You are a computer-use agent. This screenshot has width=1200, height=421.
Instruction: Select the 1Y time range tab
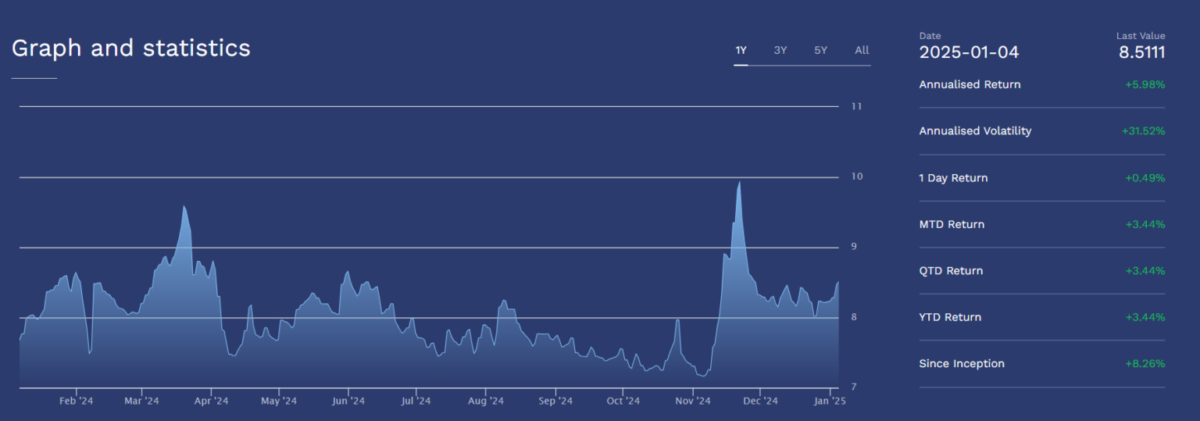pos(741,50)
